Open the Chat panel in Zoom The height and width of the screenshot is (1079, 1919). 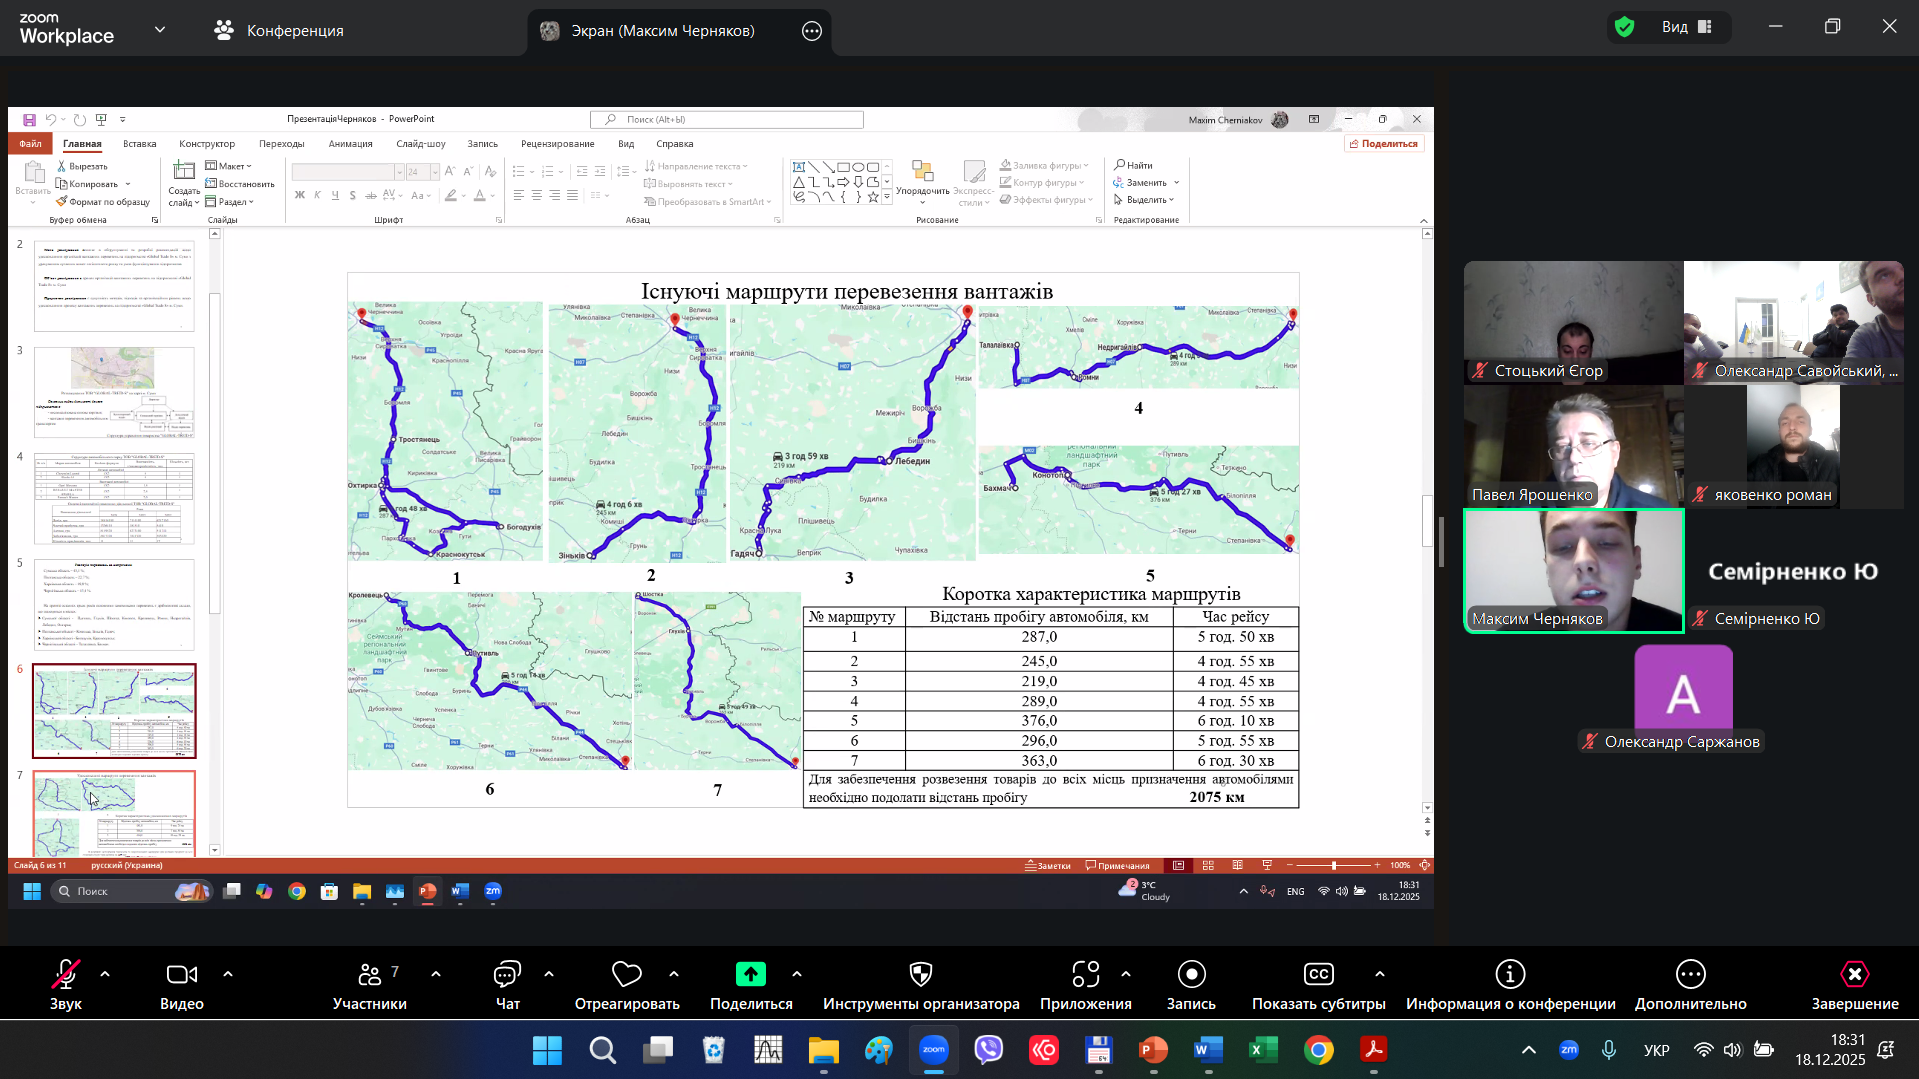click(507, 975)
